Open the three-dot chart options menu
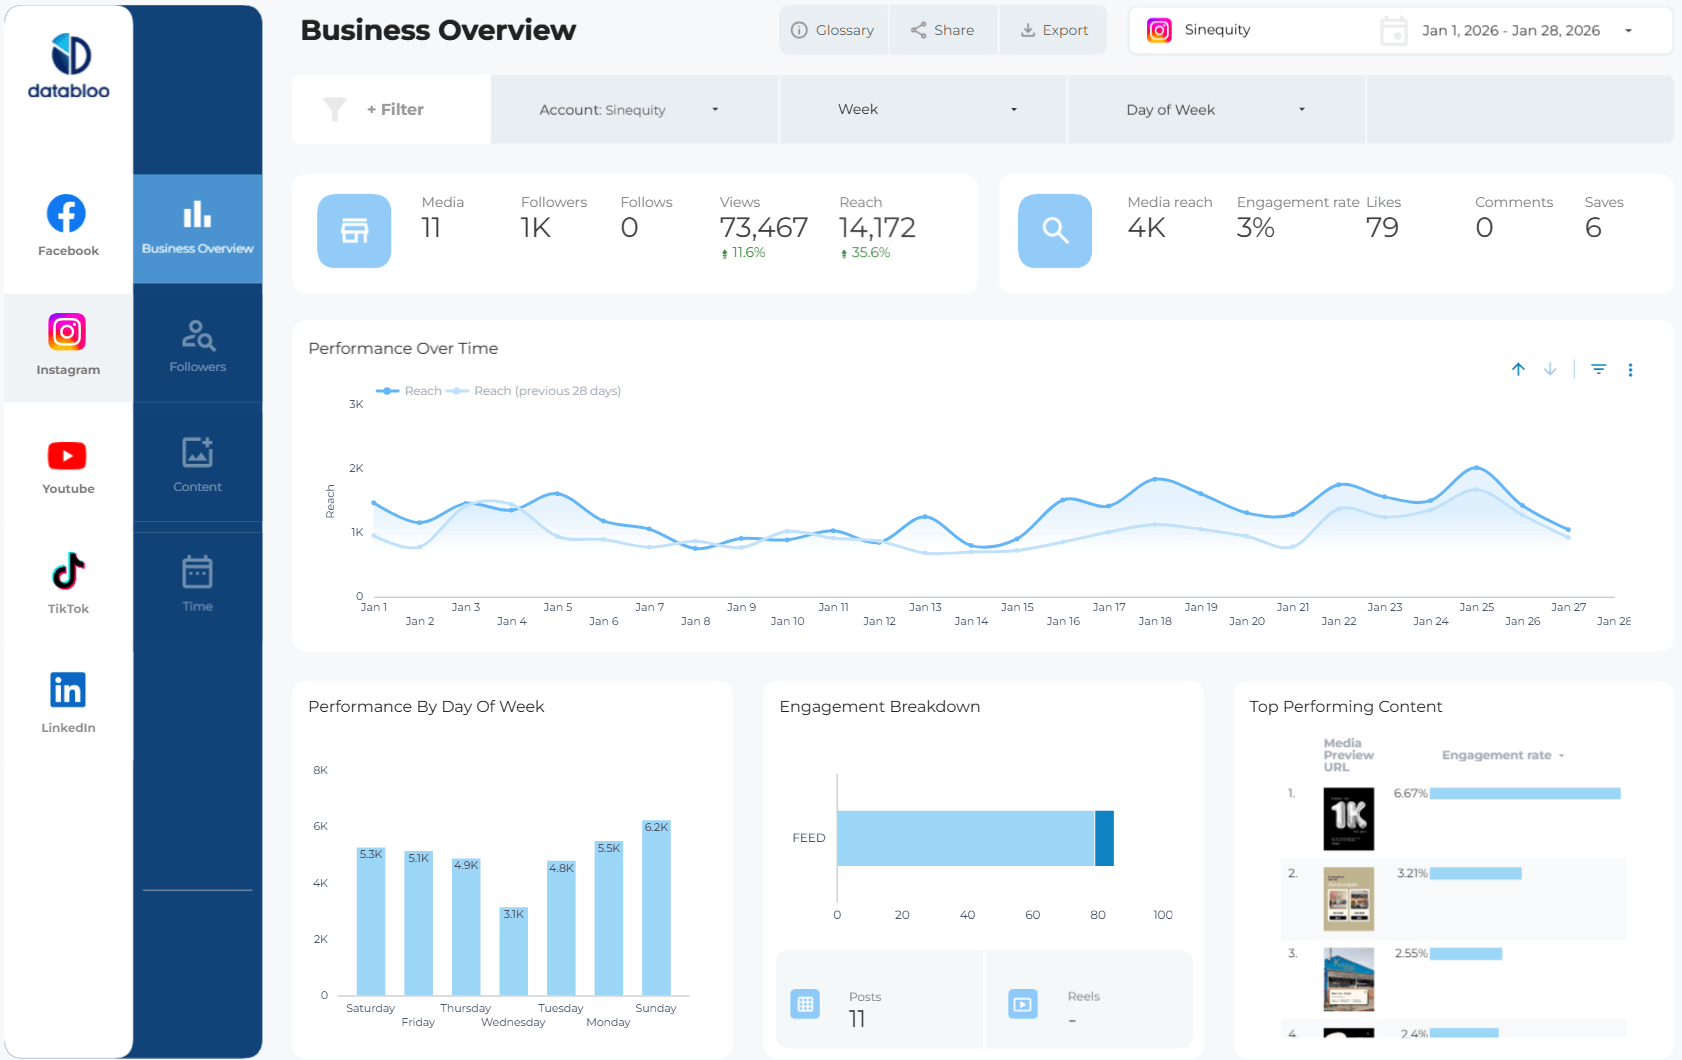 1631,369
